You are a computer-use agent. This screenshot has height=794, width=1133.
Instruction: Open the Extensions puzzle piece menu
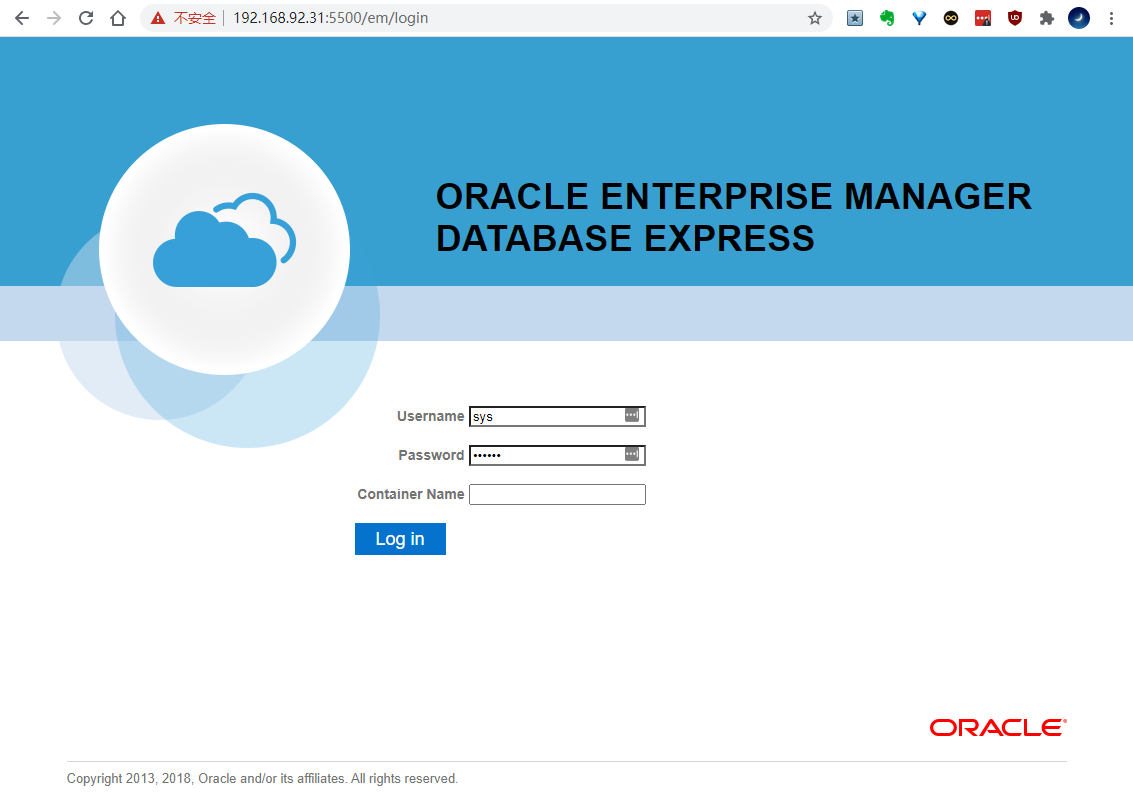coord(1046,18)
